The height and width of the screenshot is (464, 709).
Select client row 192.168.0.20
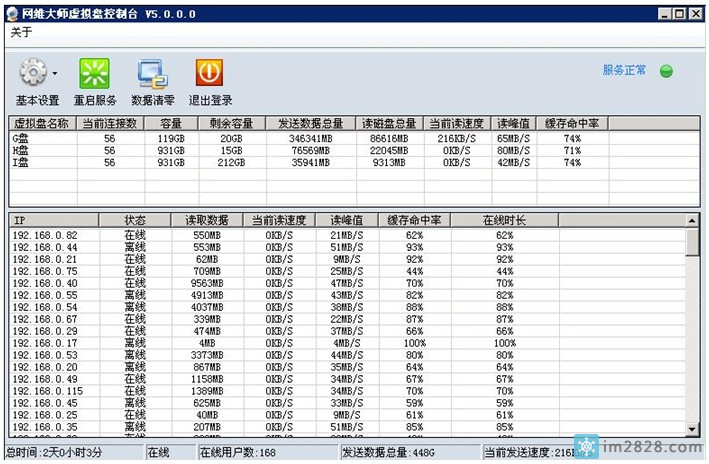347,367
